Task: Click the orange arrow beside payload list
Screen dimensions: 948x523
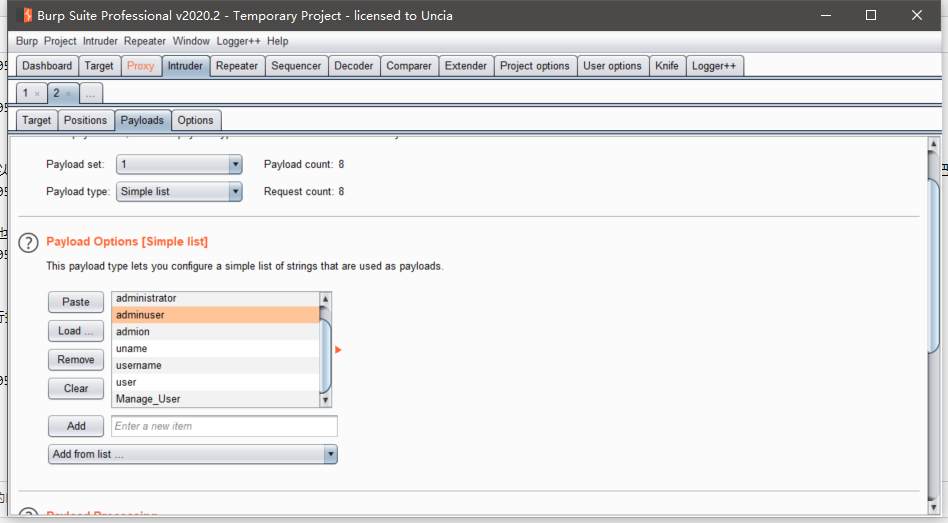Action: coord(339,349)
